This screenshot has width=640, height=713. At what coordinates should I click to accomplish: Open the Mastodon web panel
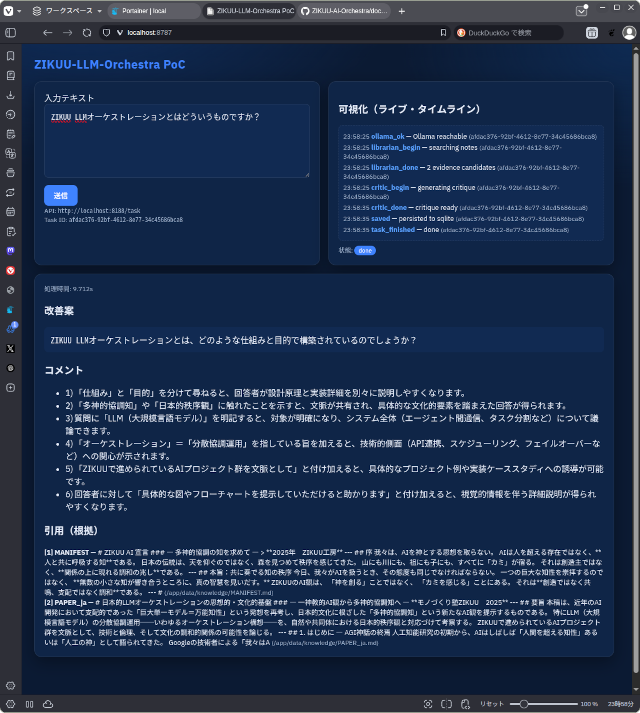pyautogui.click(x=10, y=251)
